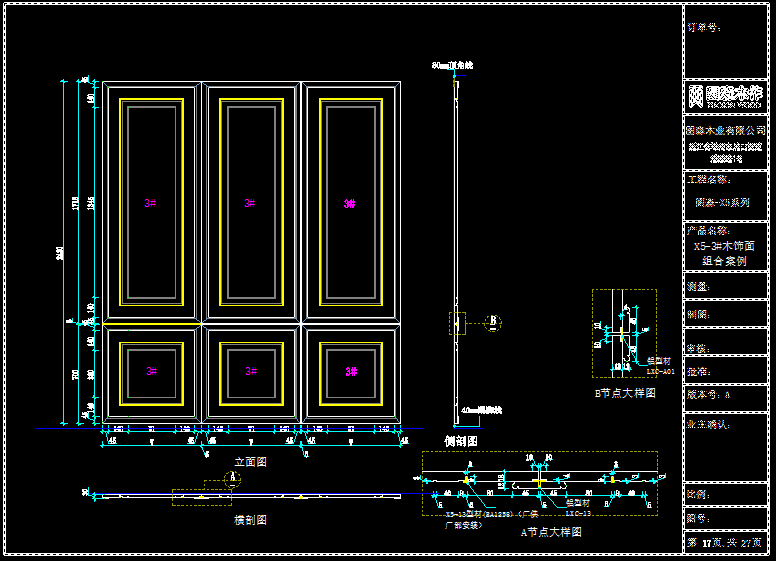Select the 3# label in lower-right panel
776x561 pixels.
350,371
